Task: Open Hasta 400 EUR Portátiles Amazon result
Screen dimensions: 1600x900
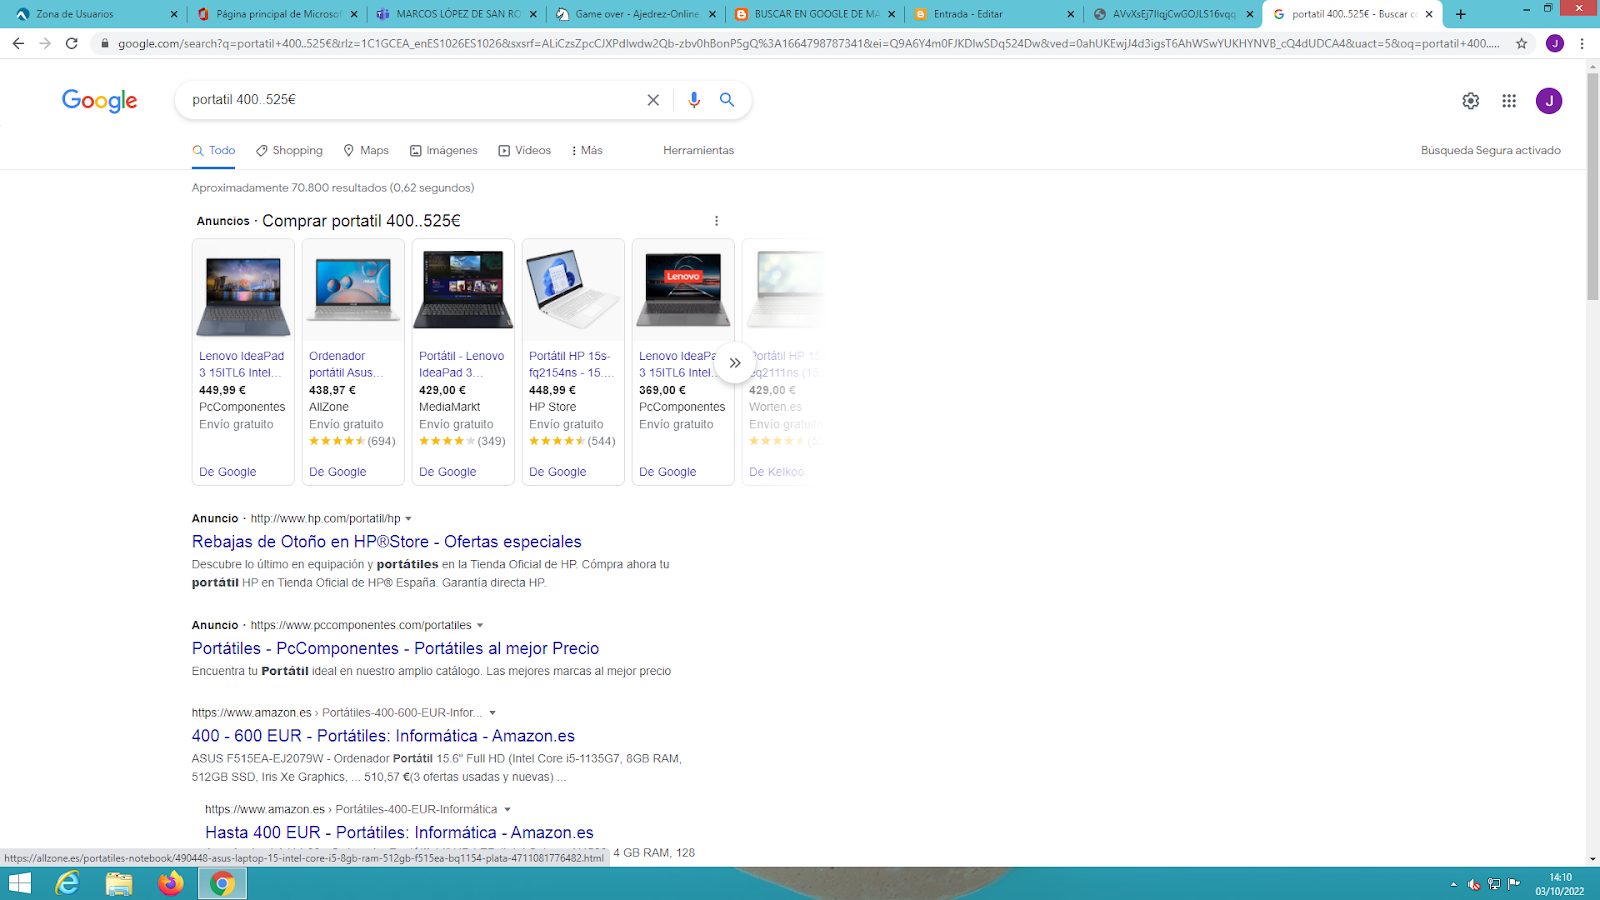Action: tap(399, 833)
